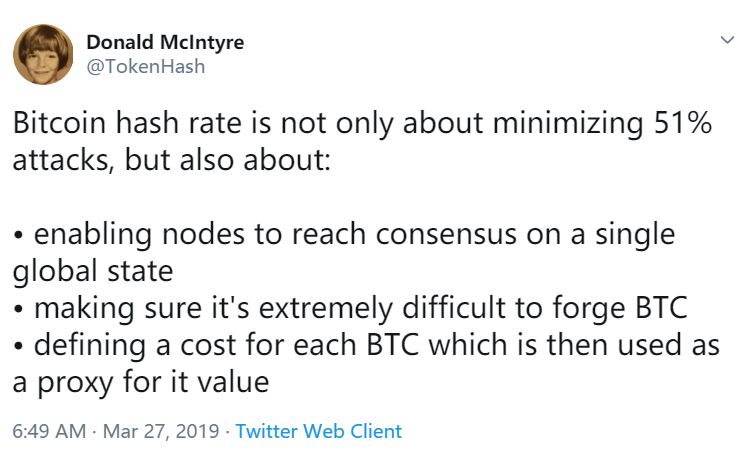Click the bullet dot before 'enabling nodes'
Image resolution: width=749 pixels, height=461 pixels.
click(18, 236)
